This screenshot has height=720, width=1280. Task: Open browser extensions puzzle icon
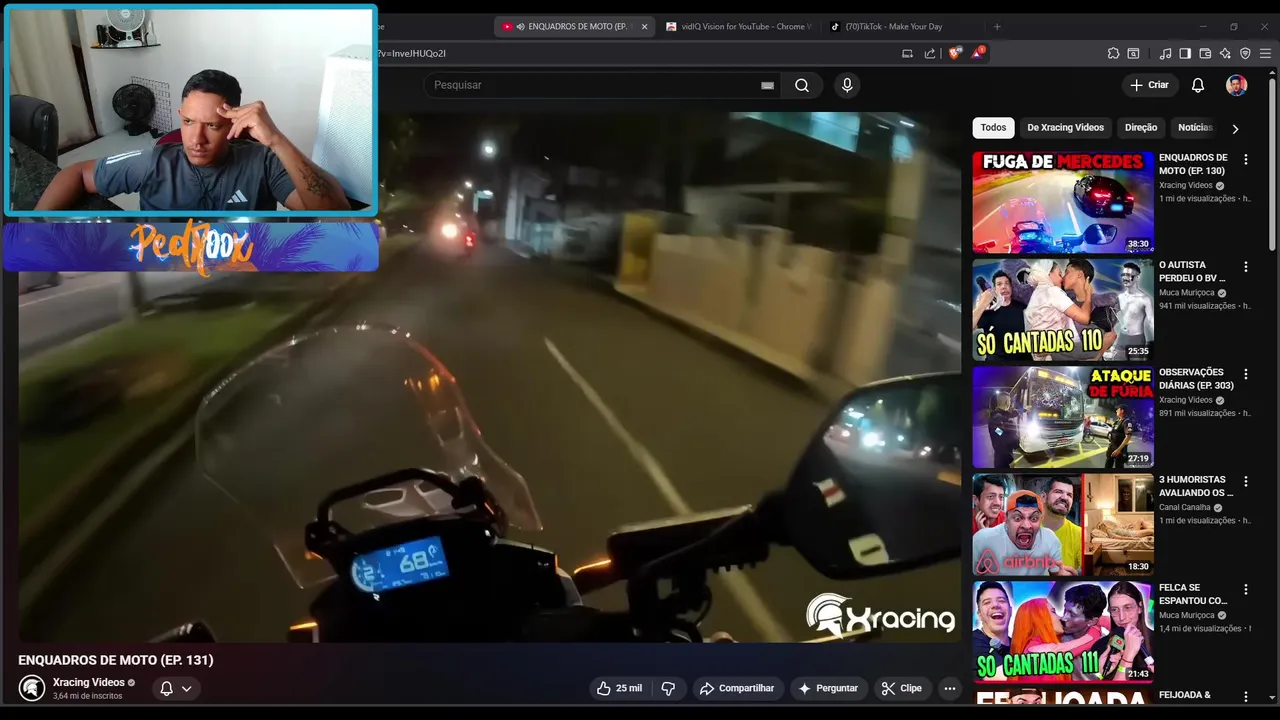click(1113, 53)
